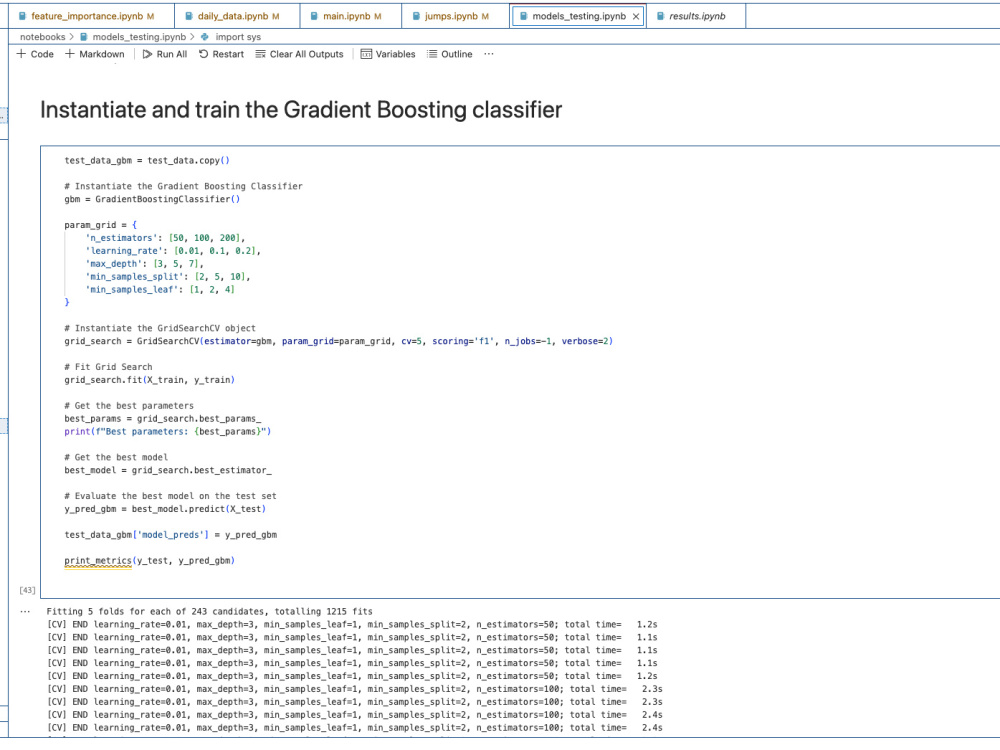Click the notebook icon on main.ipynb tab
Image resolution: width=1000 pixels, height=750 pixels.
point(314,16)
